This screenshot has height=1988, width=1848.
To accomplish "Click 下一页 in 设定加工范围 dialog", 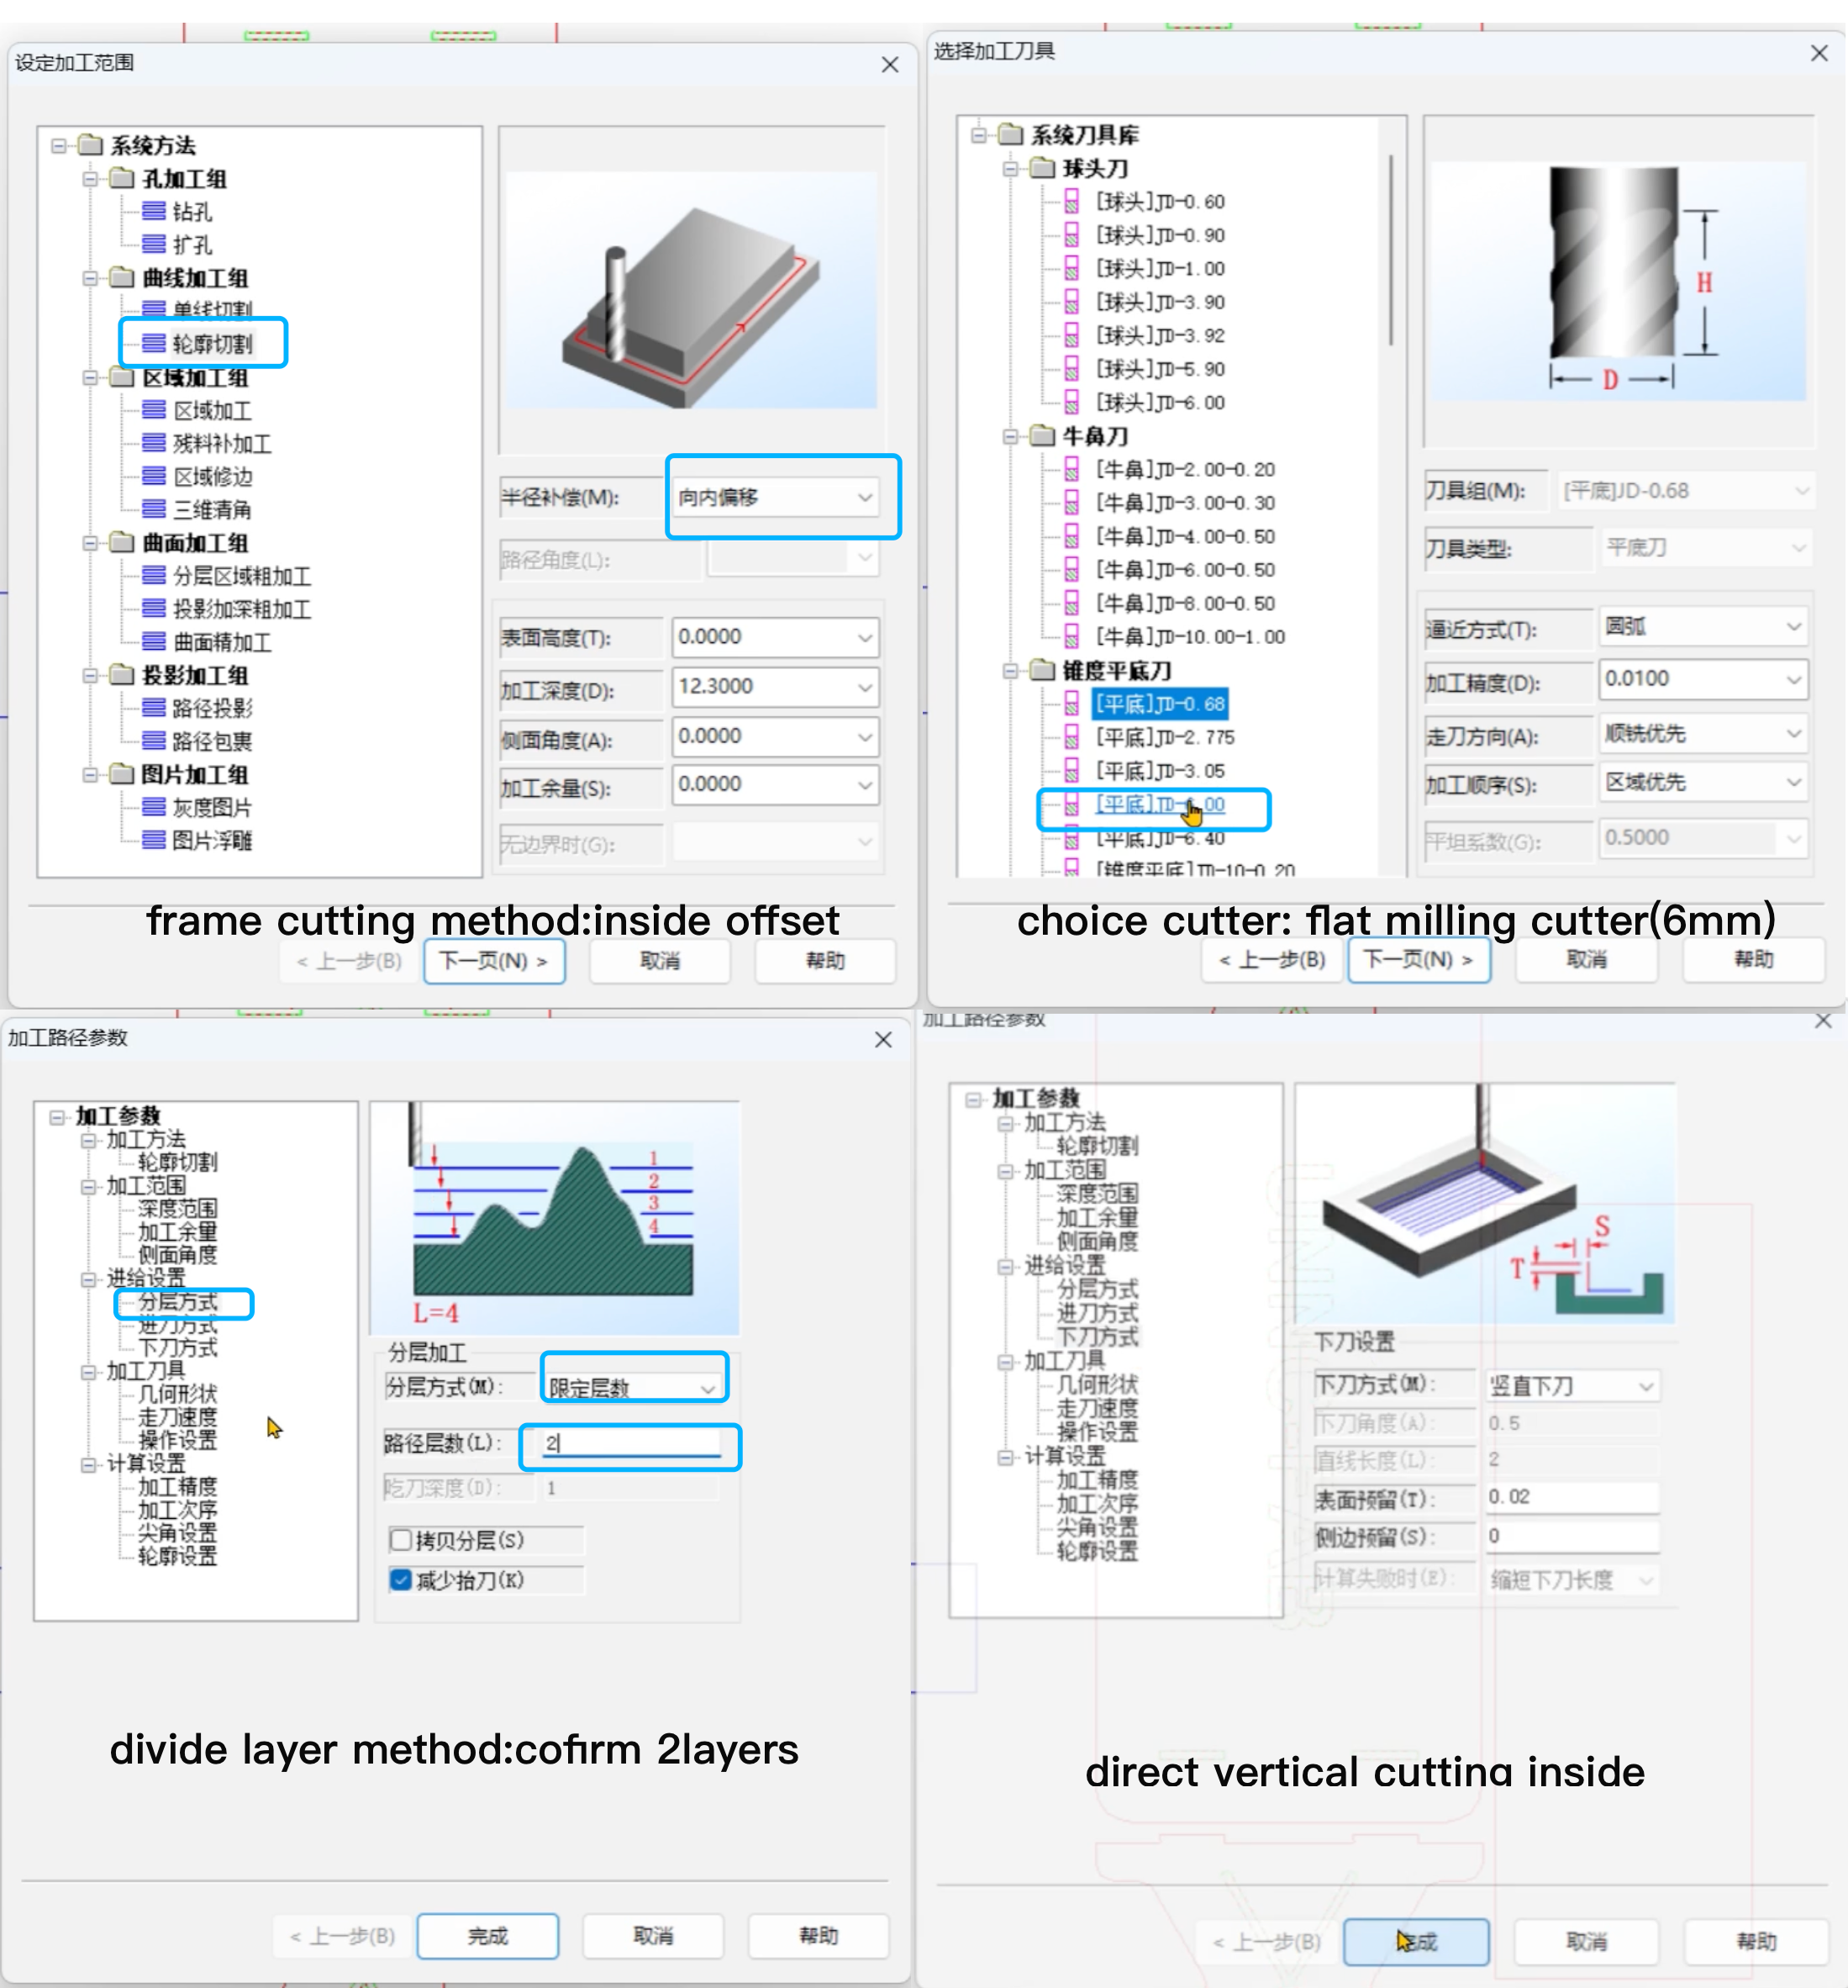I will 494,961.
